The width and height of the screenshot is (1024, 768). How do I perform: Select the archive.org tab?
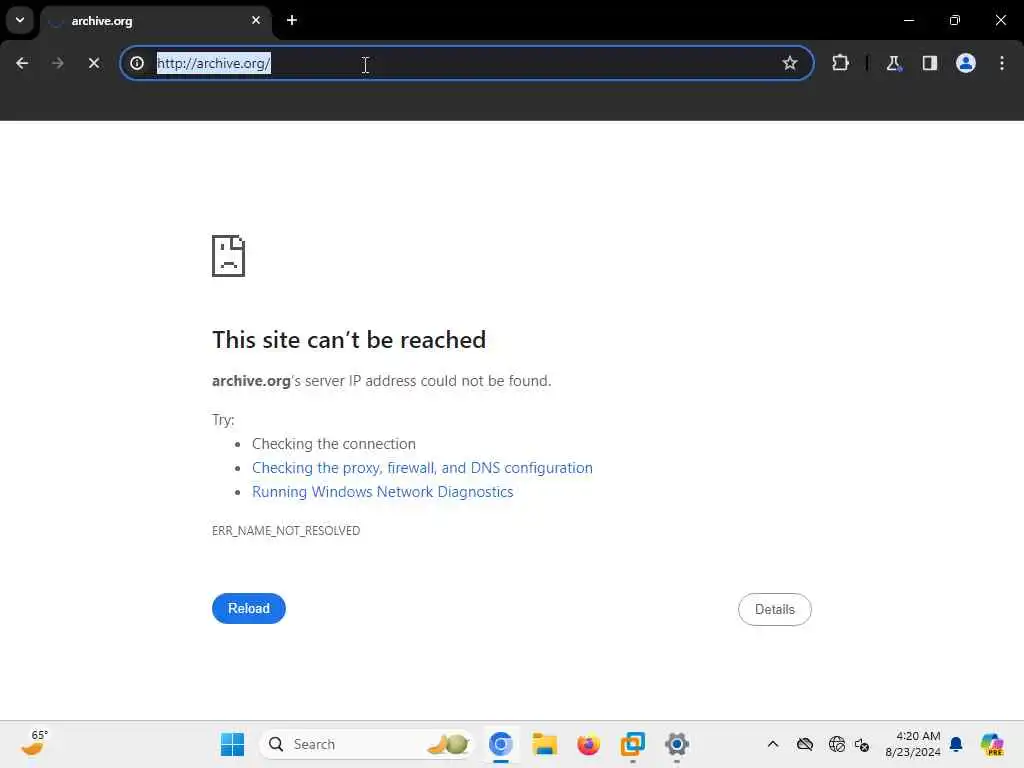point(155,21)
